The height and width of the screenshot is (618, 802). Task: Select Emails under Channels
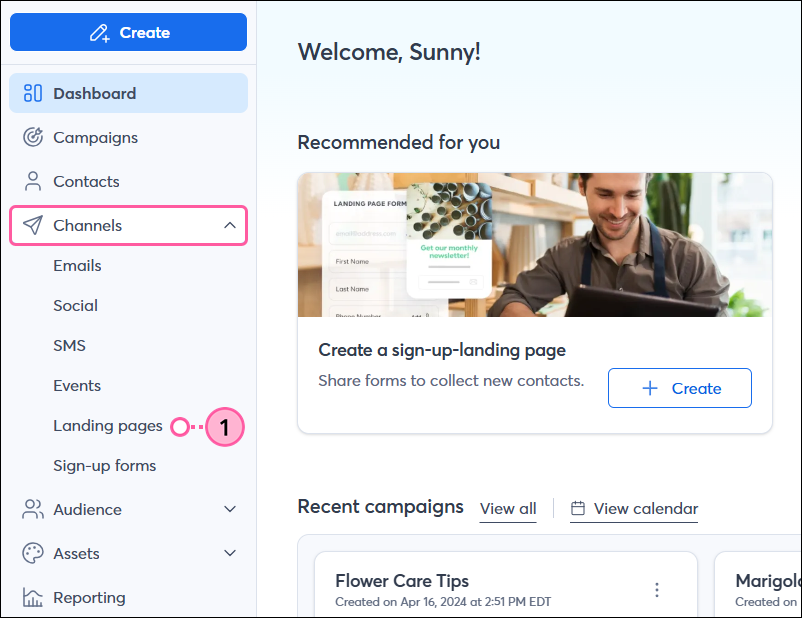pos(77,265)
